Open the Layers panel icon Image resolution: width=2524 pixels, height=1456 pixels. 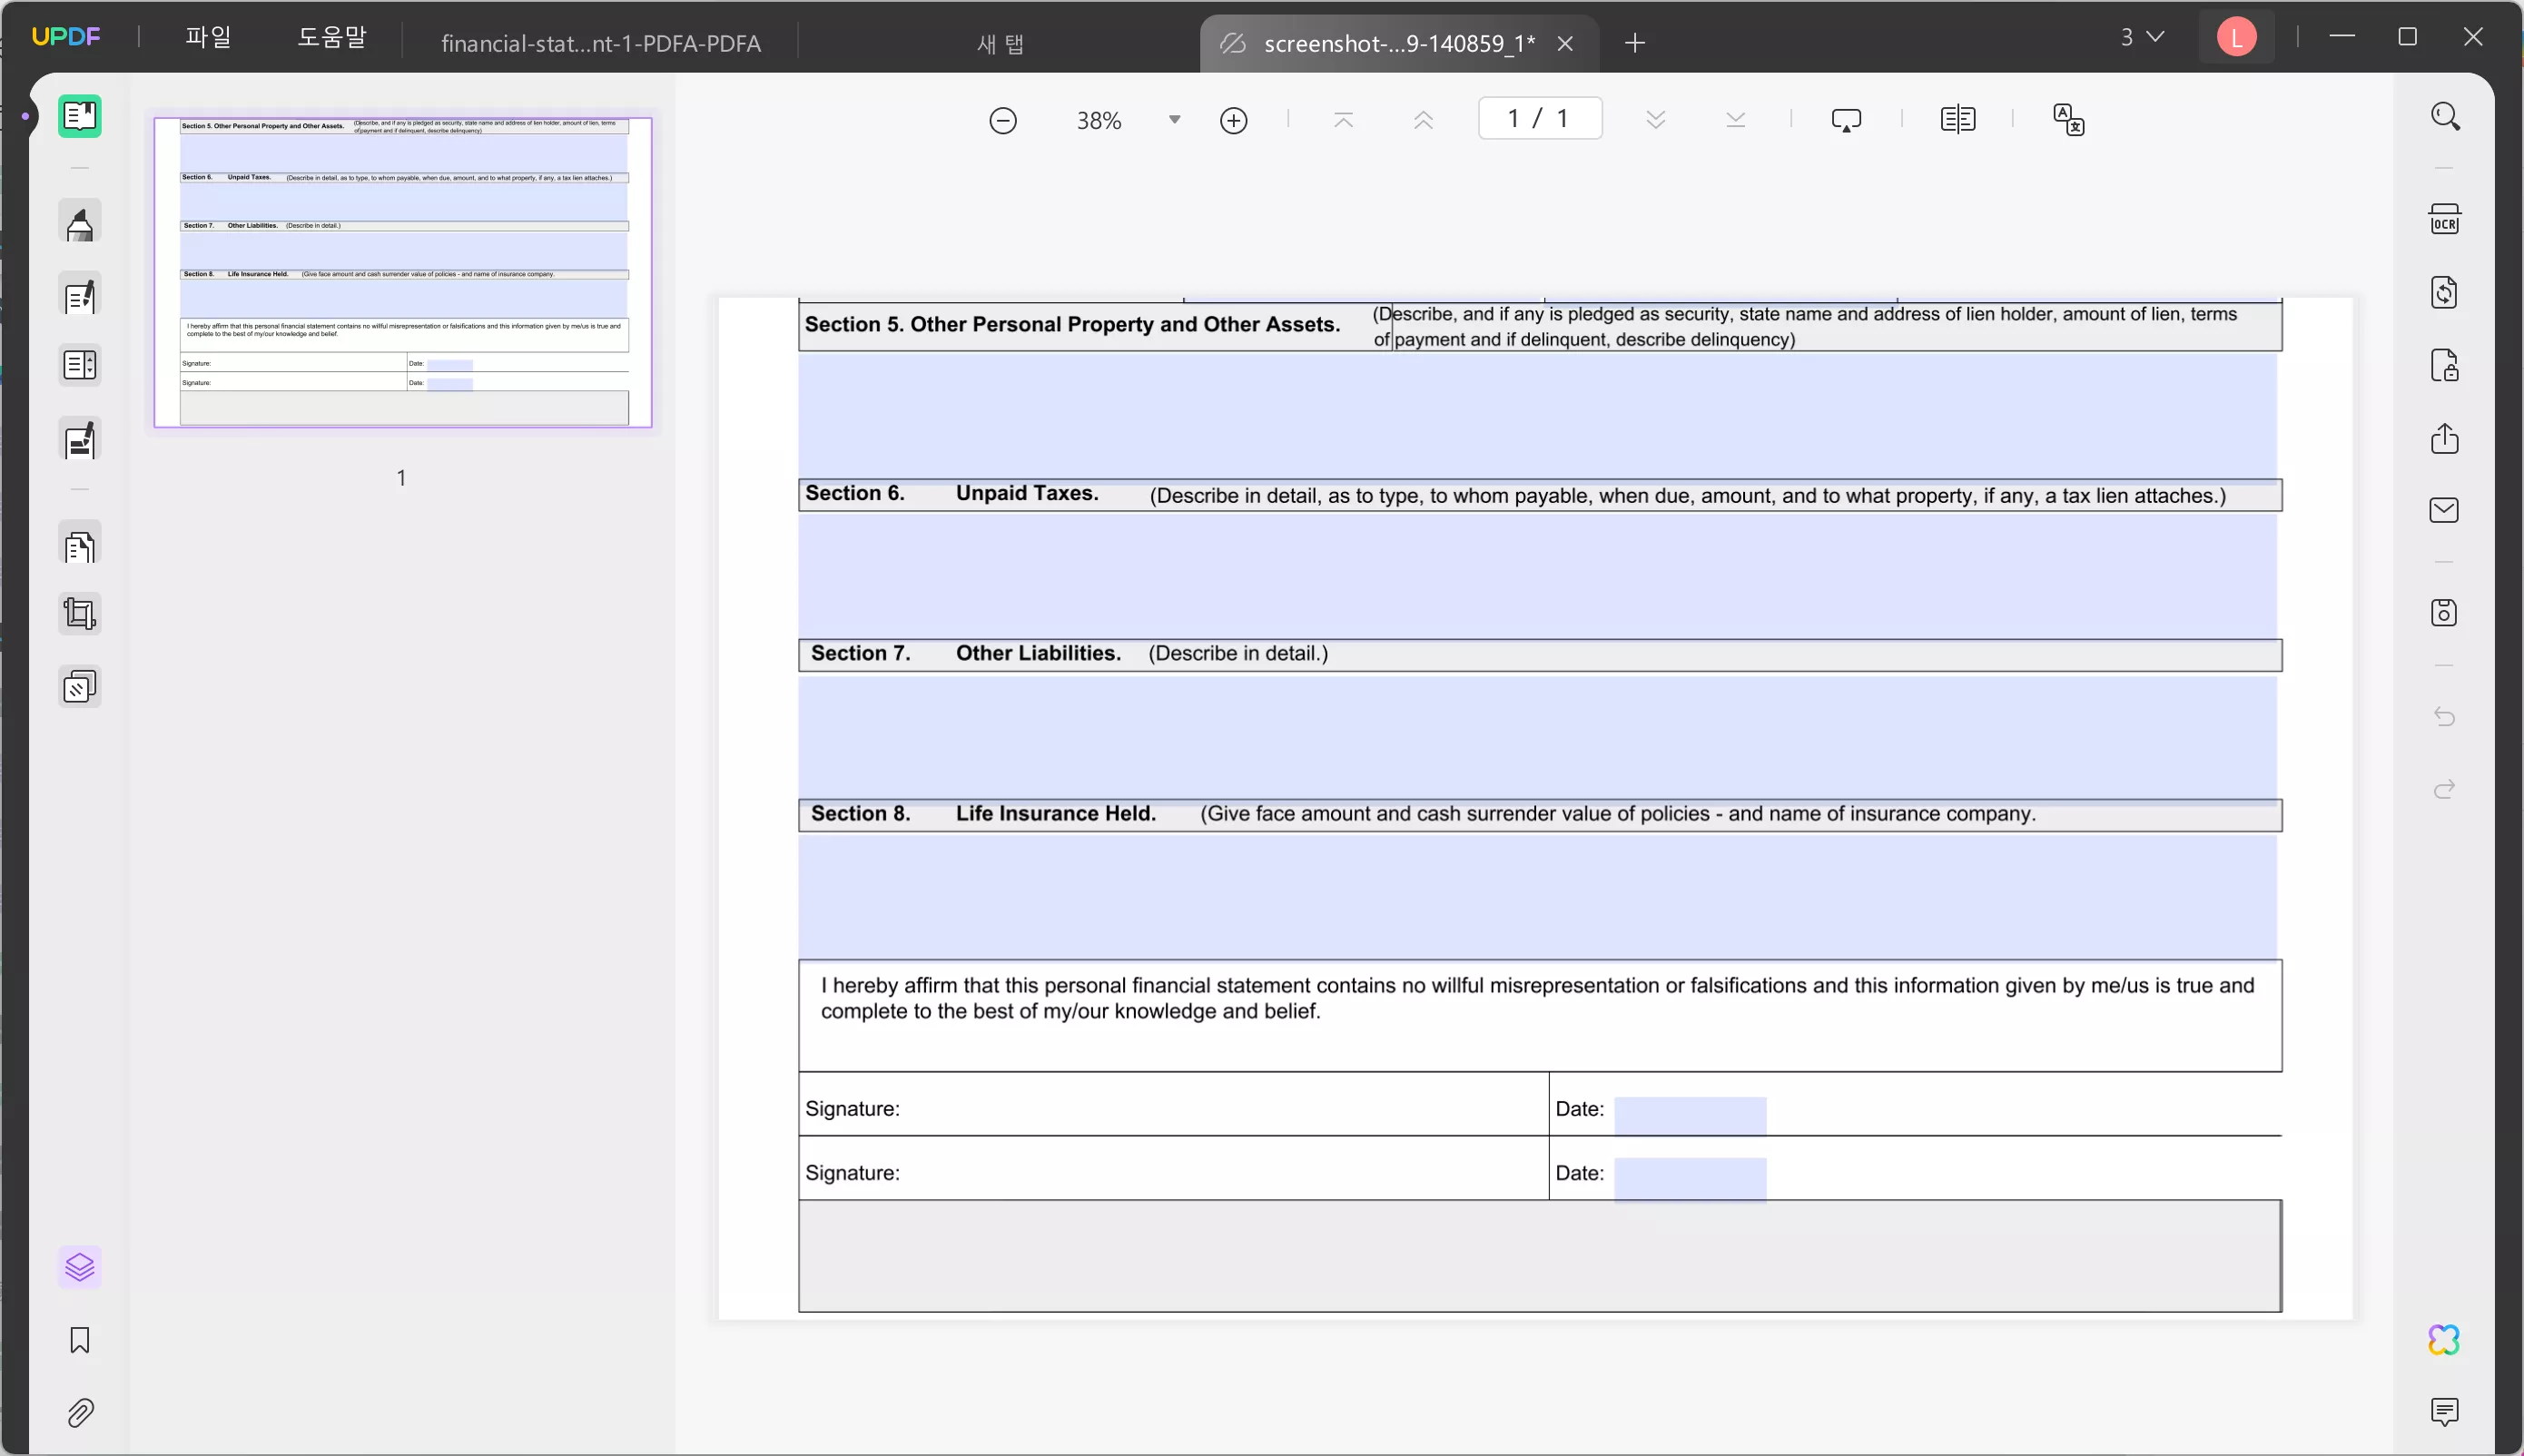(80, 1267)
